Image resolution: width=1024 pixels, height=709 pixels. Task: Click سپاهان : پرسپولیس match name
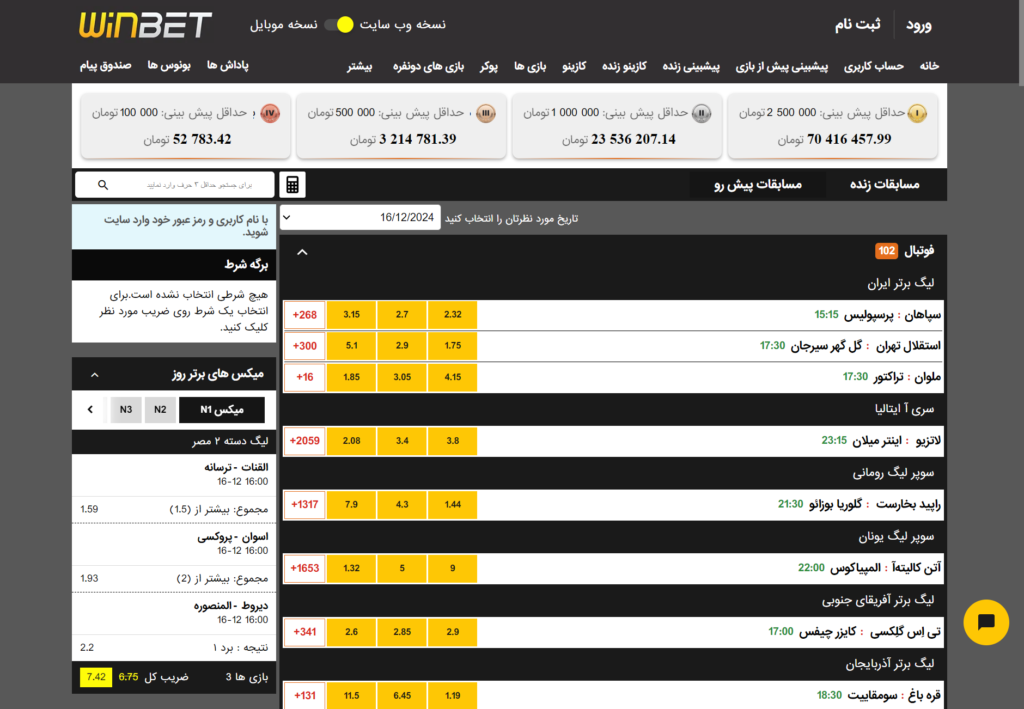[892, 315]
